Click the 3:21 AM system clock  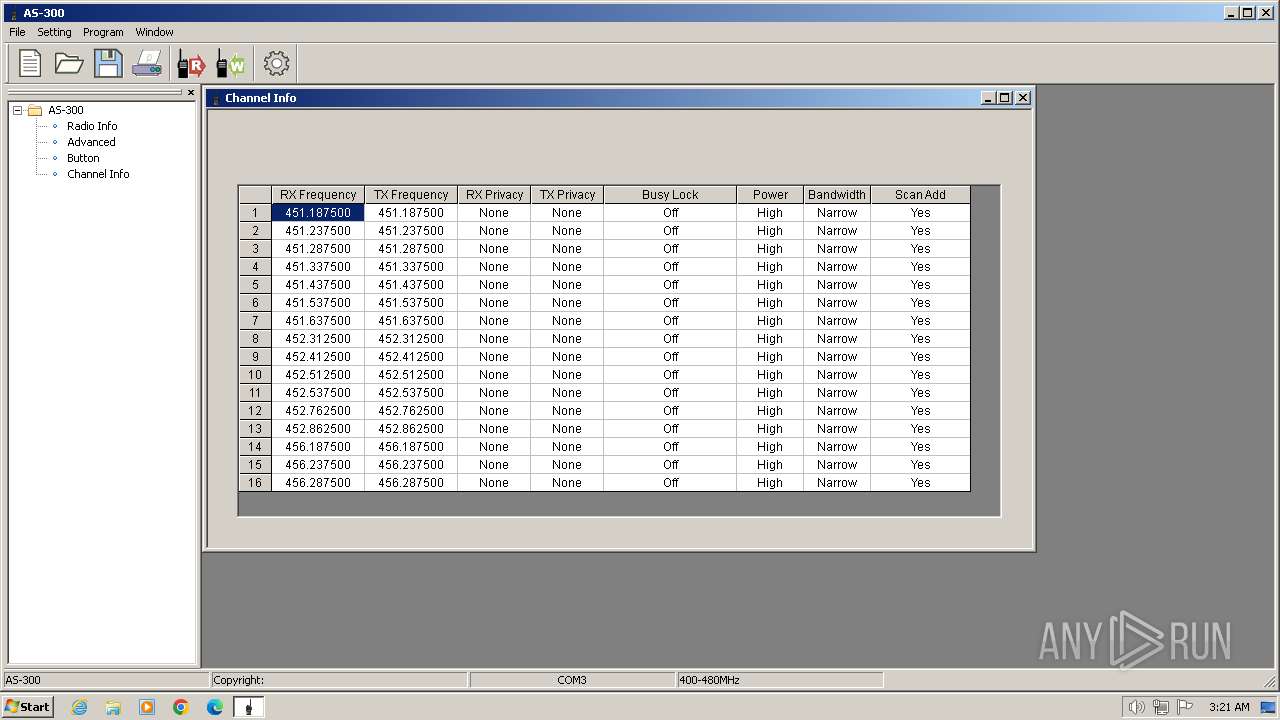pos(1229,707)
